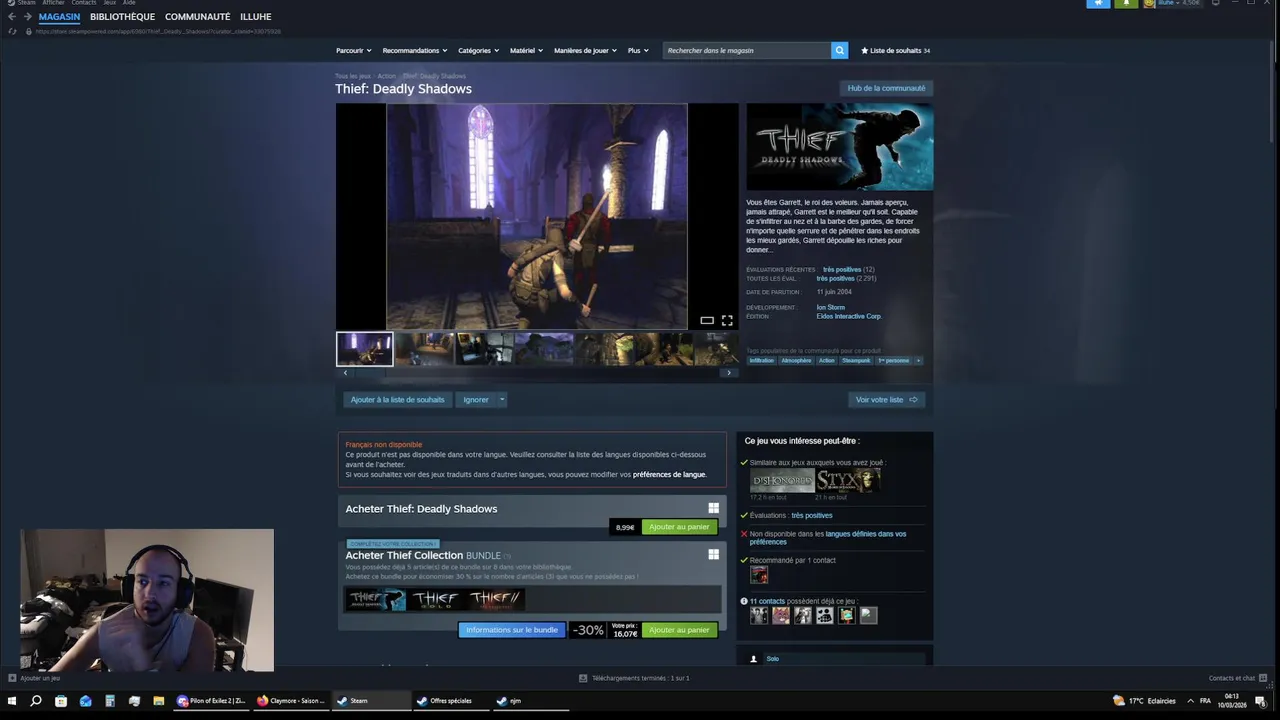
Task: Click the recommending contact's avatar
Action: pyautogui.click(x=759, y=575)
